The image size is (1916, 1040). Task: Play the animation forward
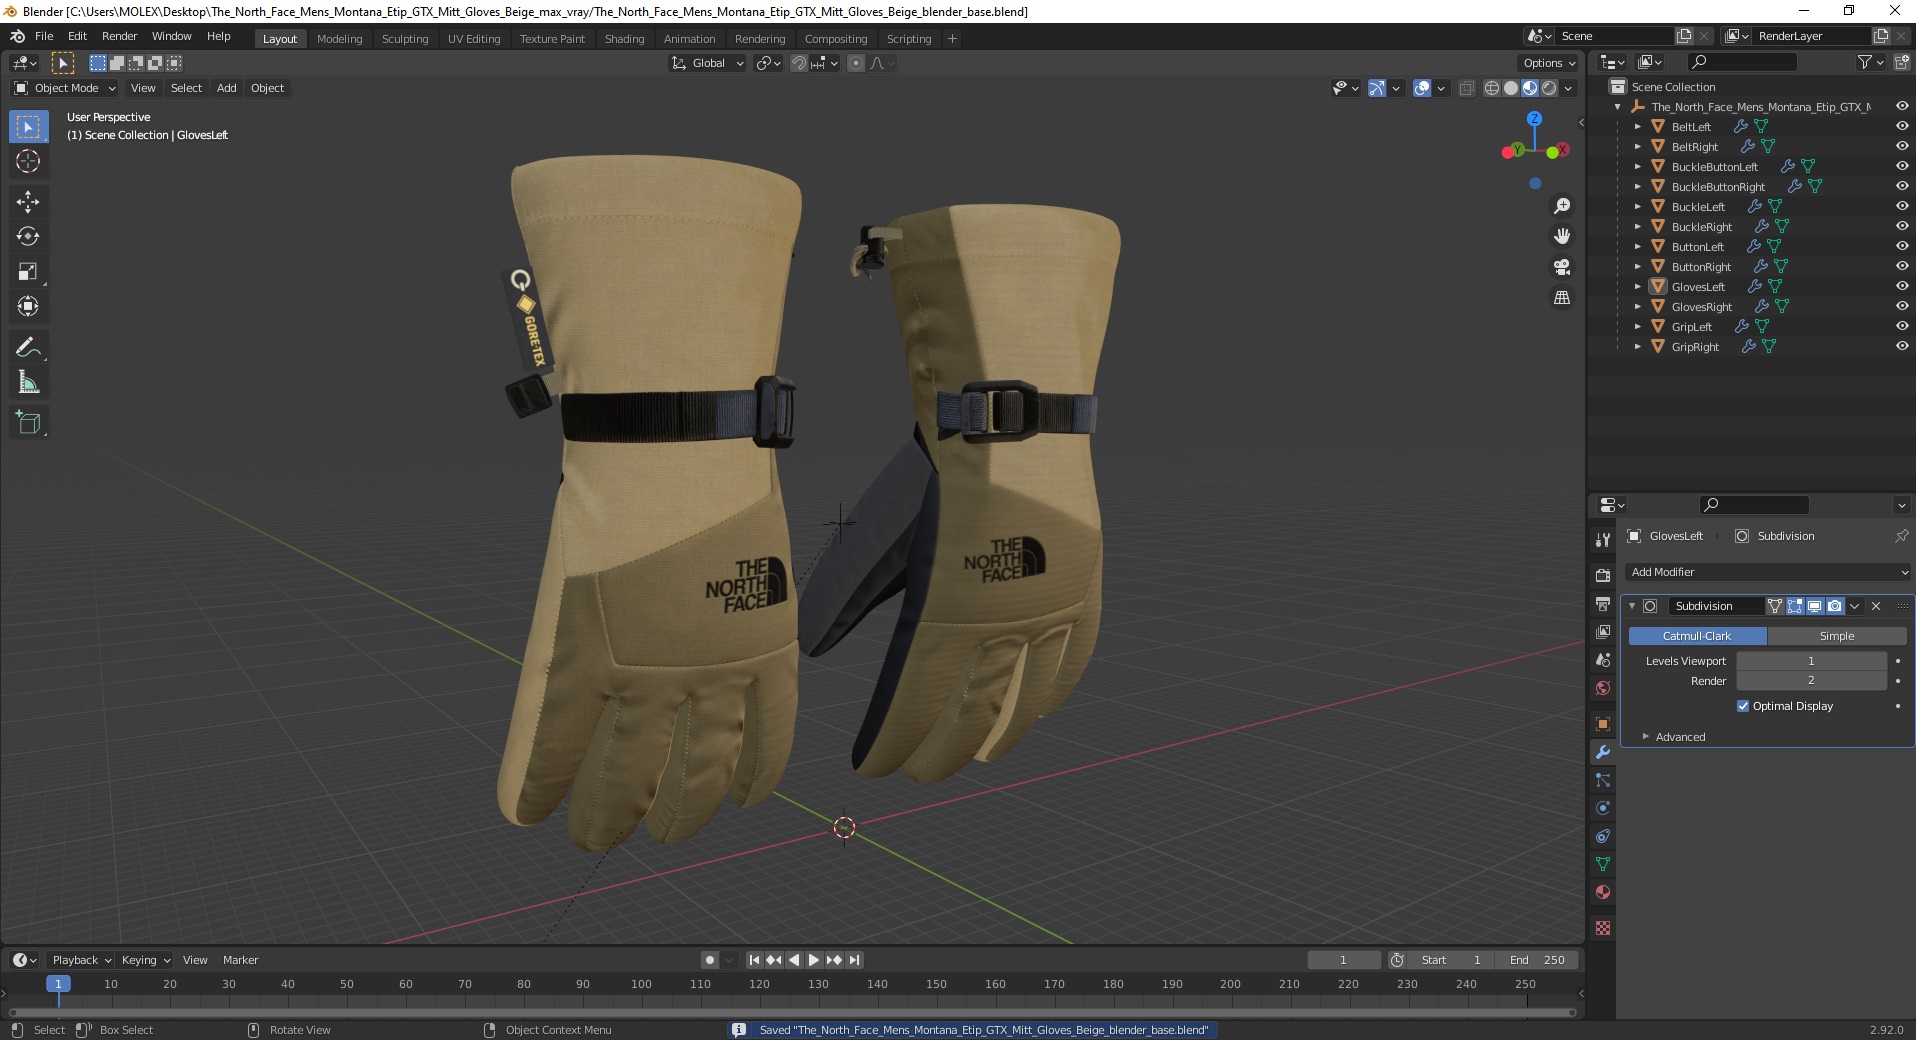[x=814, y=960]
